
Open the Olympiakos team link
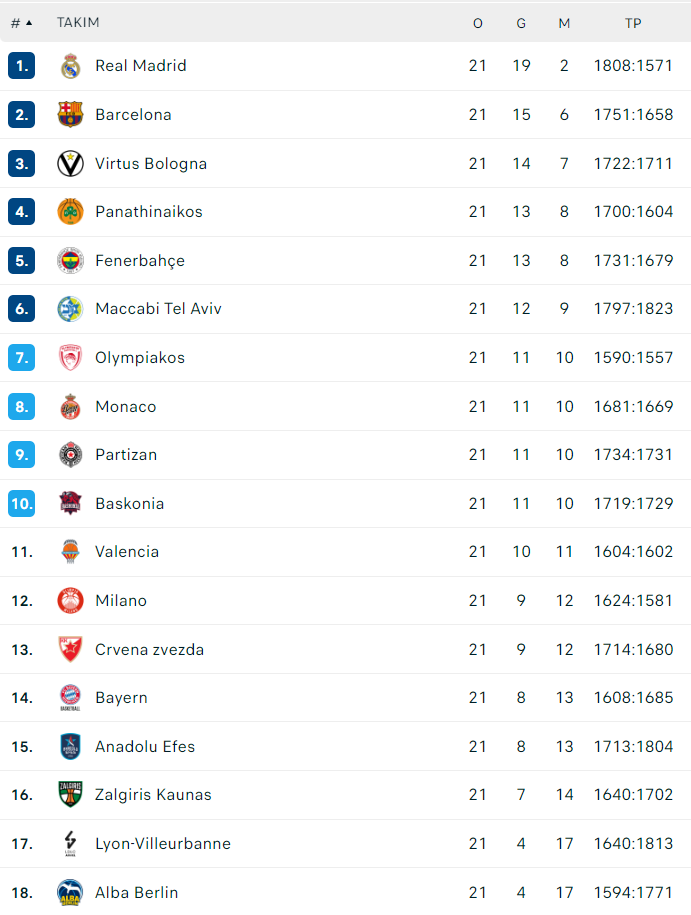pyautogui.click(x=140, y=358)
